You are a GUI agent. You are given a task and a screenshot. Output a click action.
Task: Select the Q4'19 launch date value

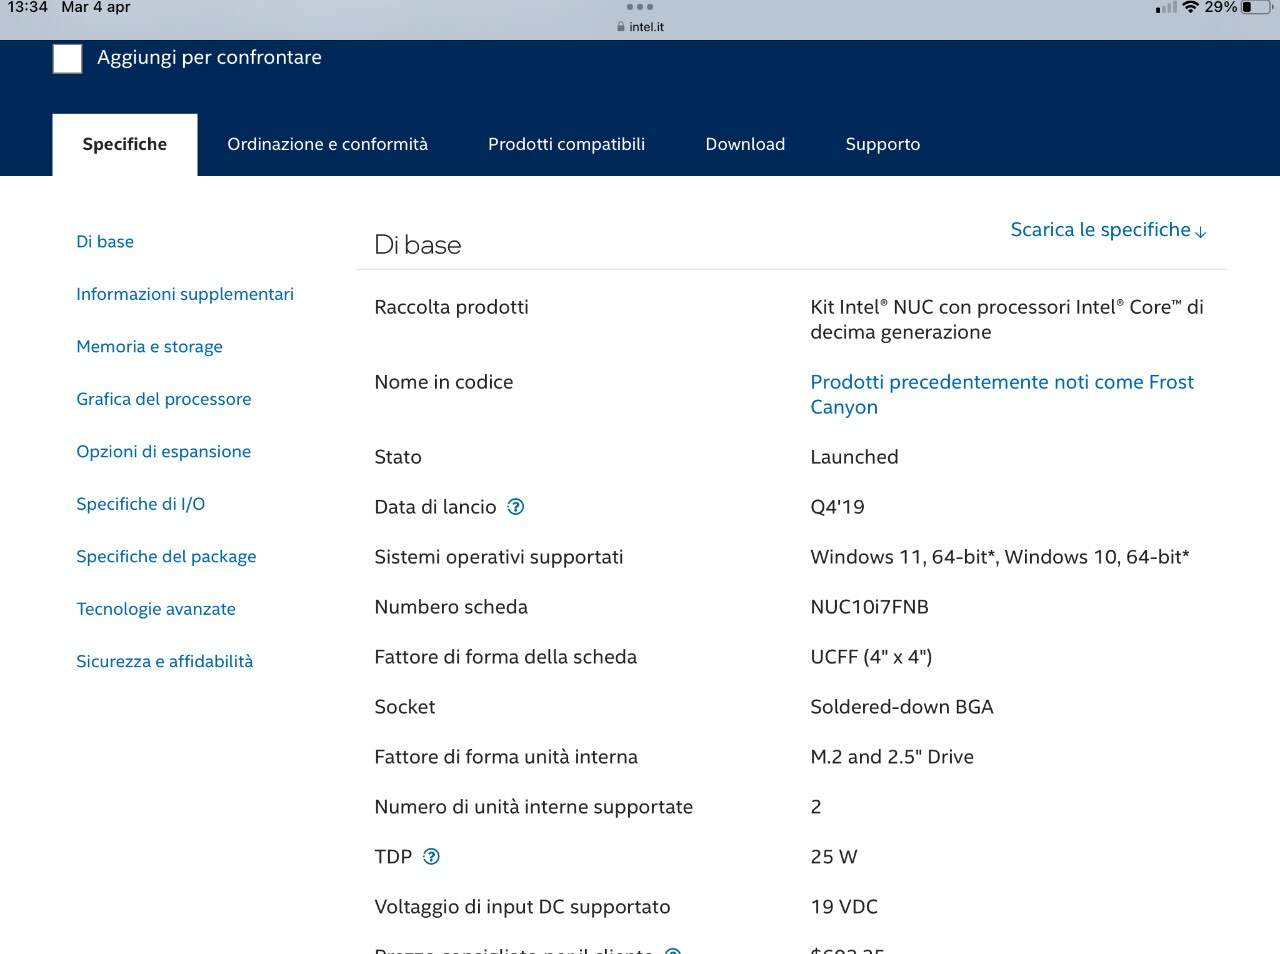[837, 507]
